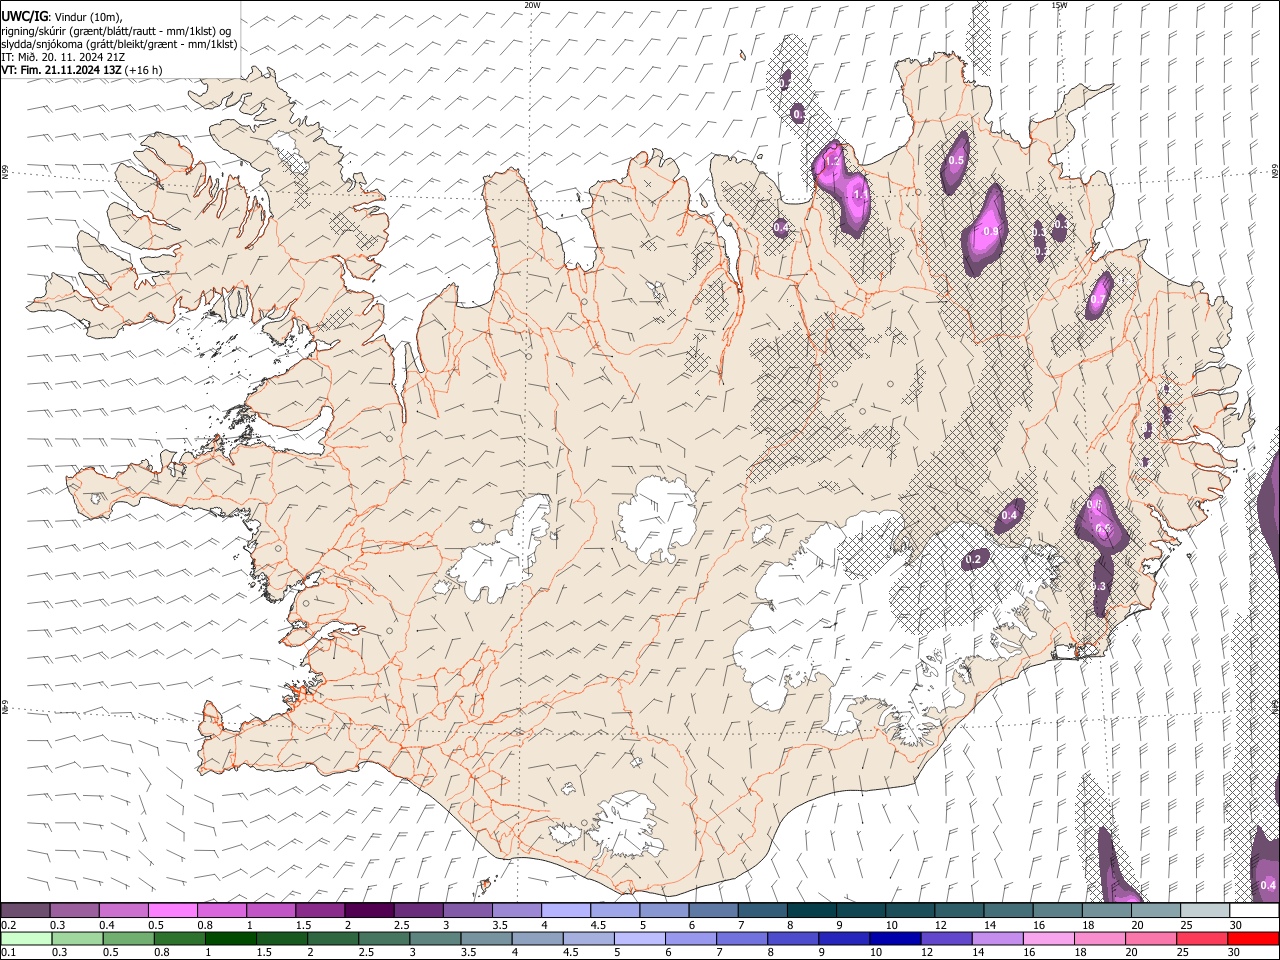Select the upper-row swatch between 12 and 14

point(960,911)
